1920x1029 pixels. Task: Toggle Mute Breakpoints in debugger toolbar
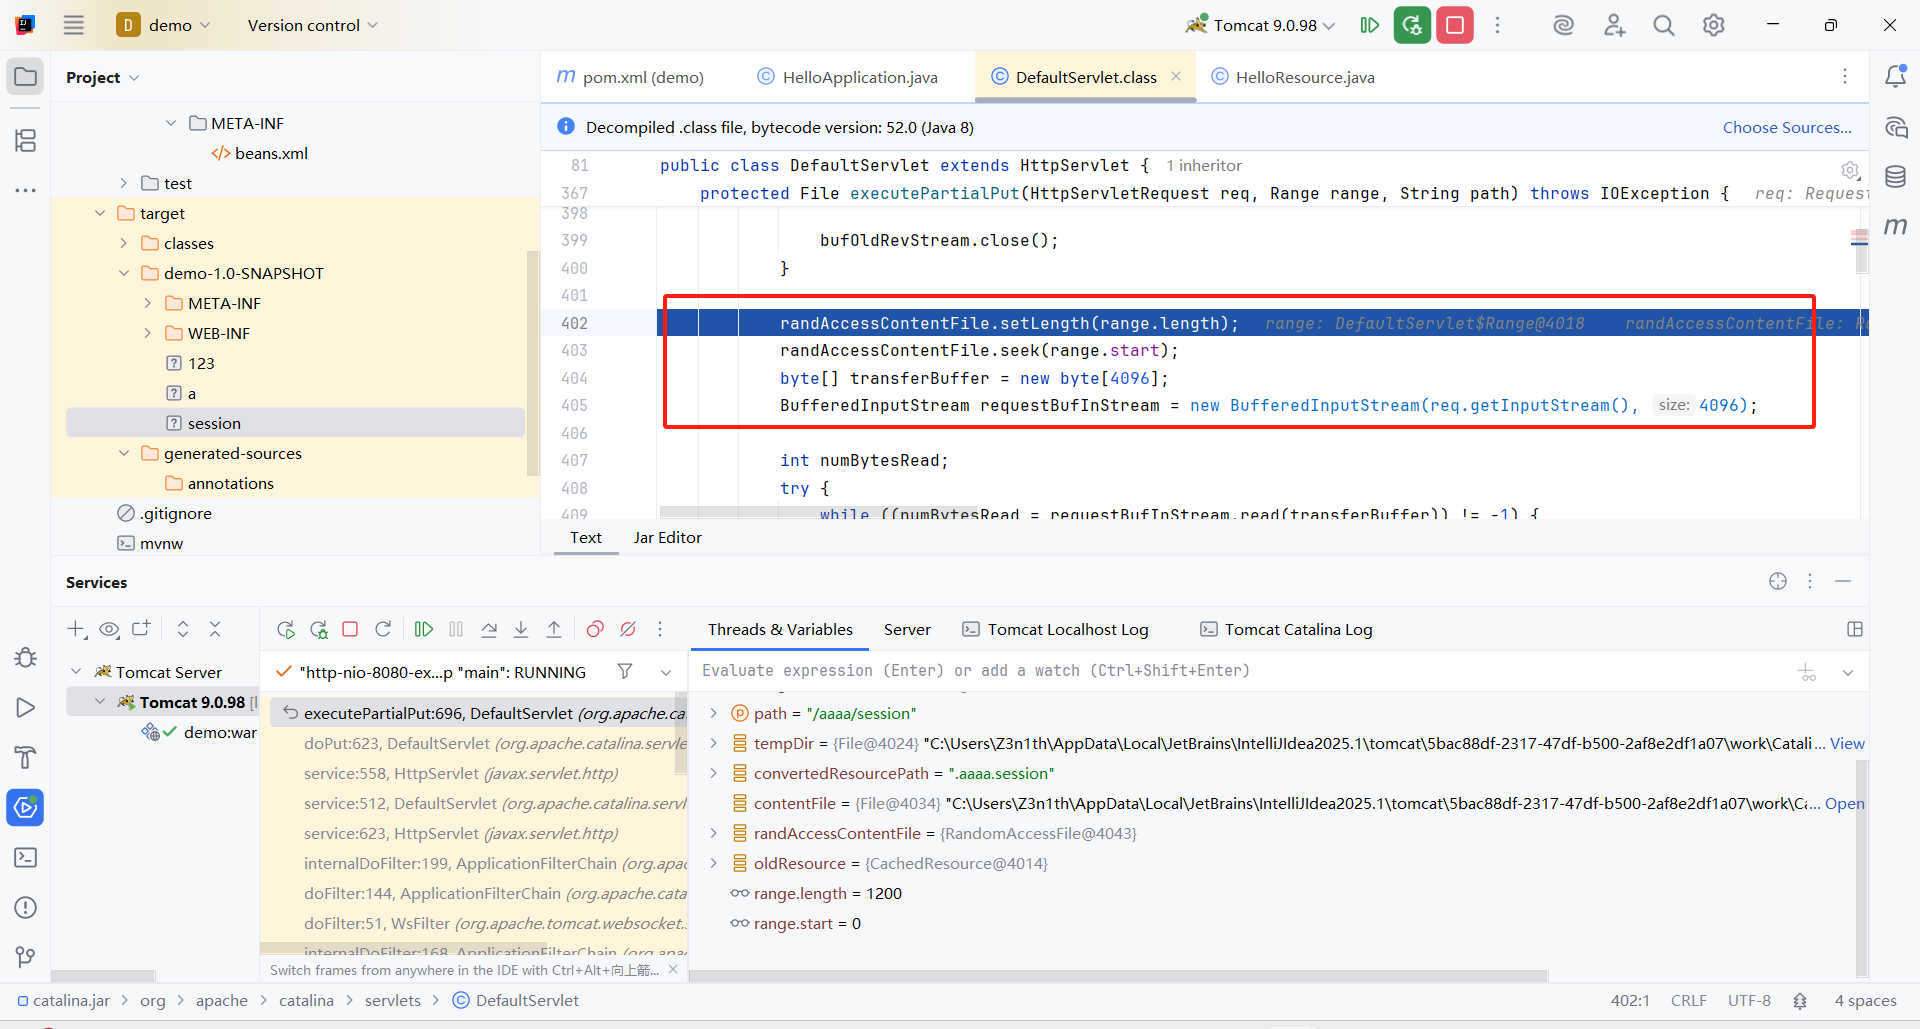(628, 629)
